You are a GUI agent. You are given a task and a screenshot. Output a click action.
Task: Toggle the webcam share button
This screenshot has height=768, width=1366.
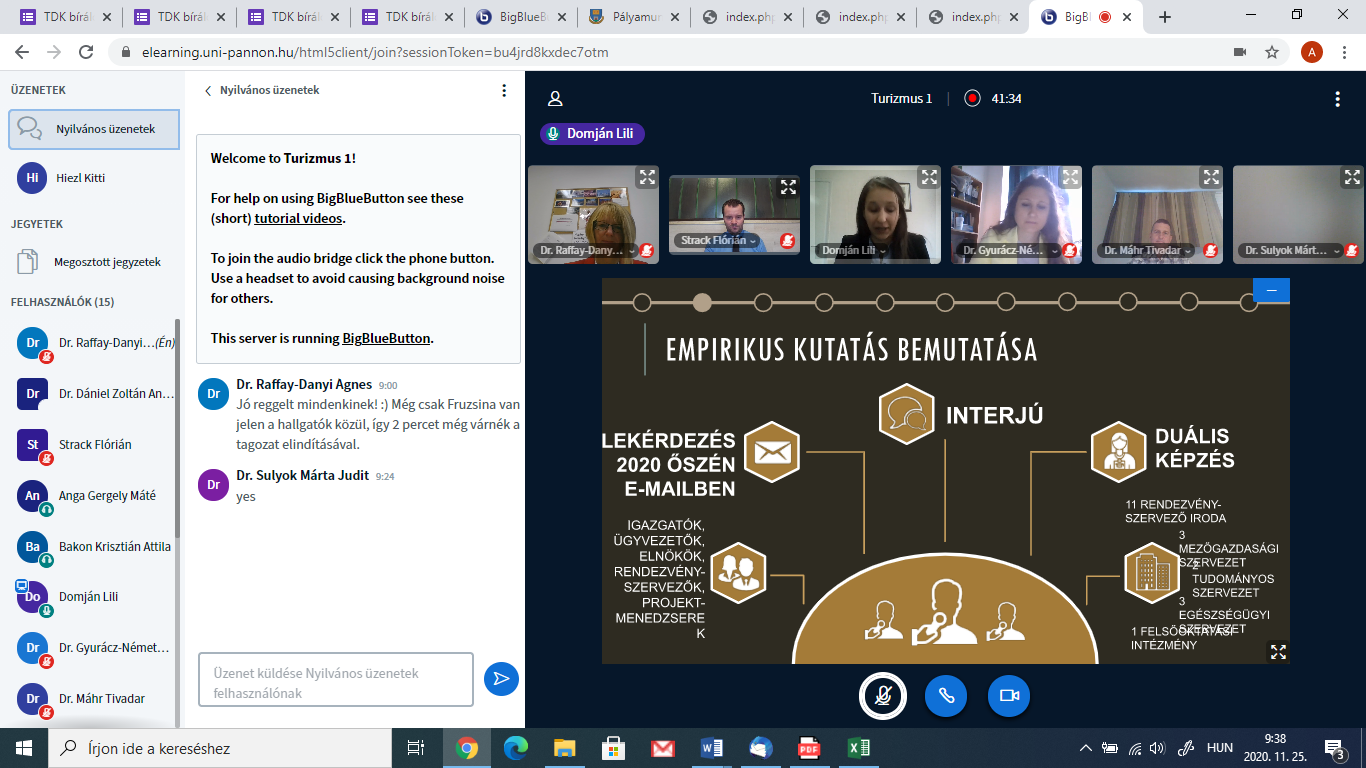tap(1008, 696)
